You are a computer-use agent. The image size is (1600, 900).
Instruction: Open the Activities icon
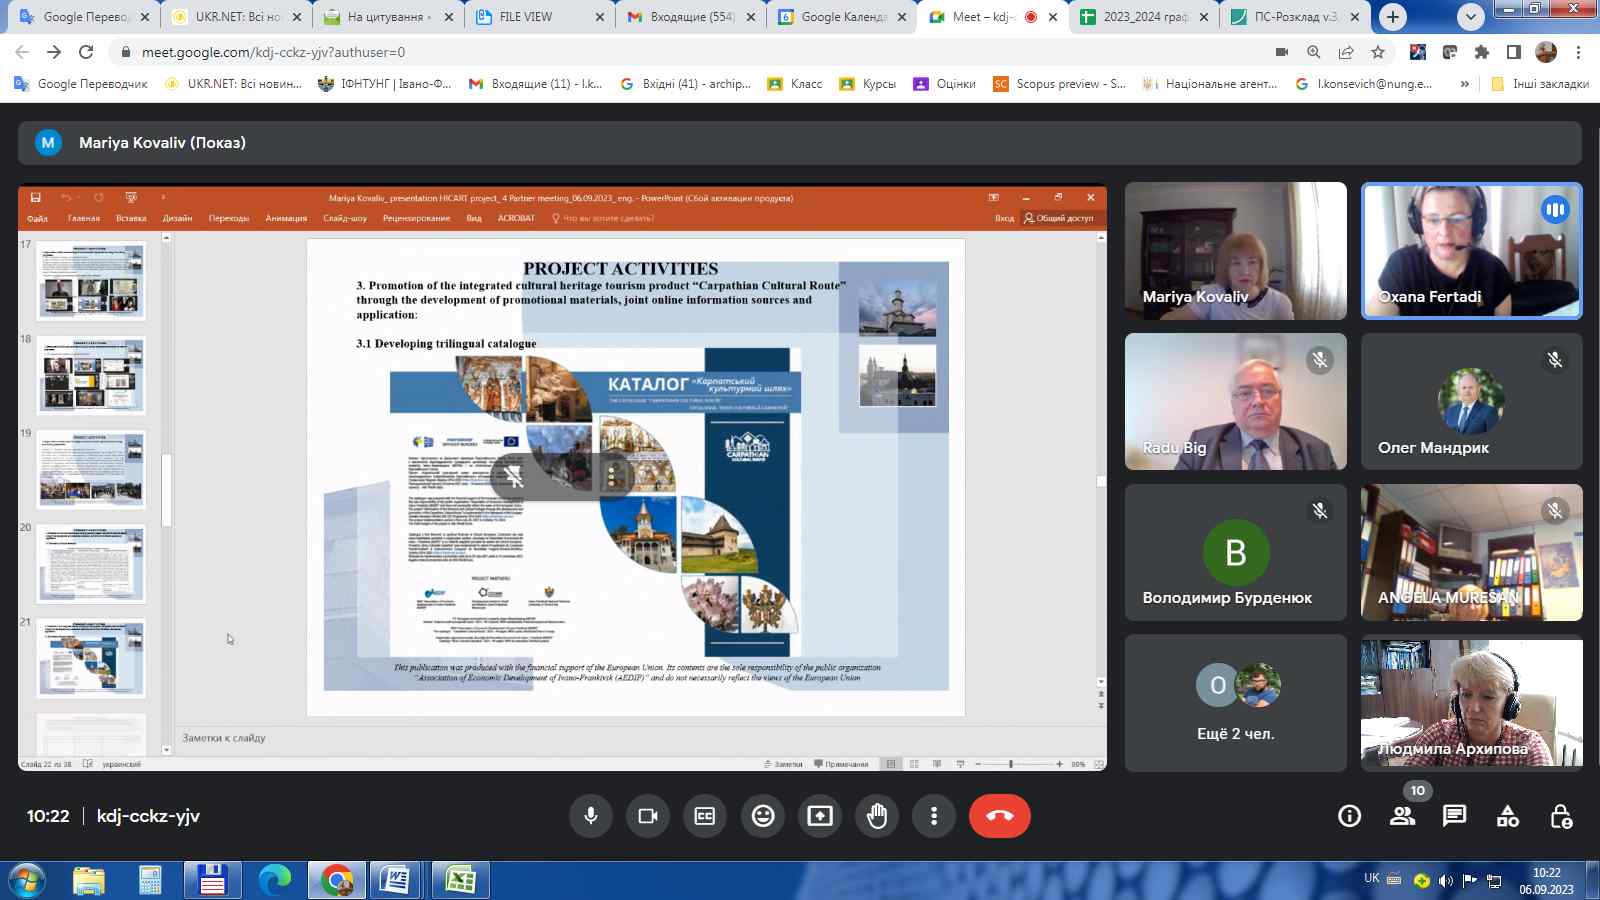[1507, 817]
